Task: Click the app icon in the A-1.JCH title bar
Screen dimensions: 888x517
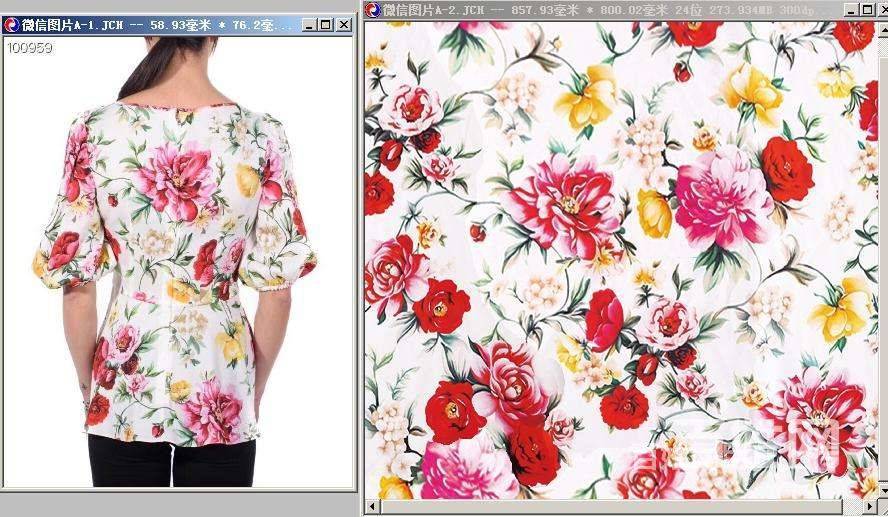Action: (12, 25)
